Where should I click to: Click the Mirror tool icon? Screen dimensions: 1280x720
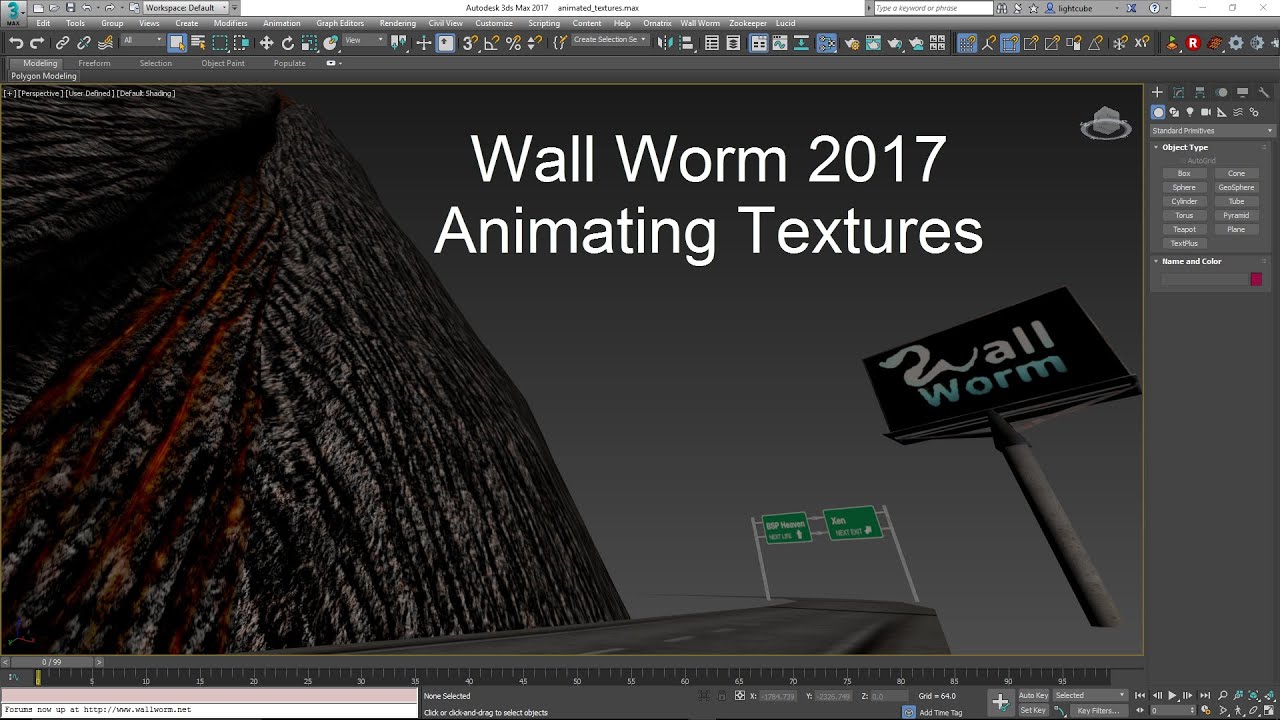coord(664,43)
